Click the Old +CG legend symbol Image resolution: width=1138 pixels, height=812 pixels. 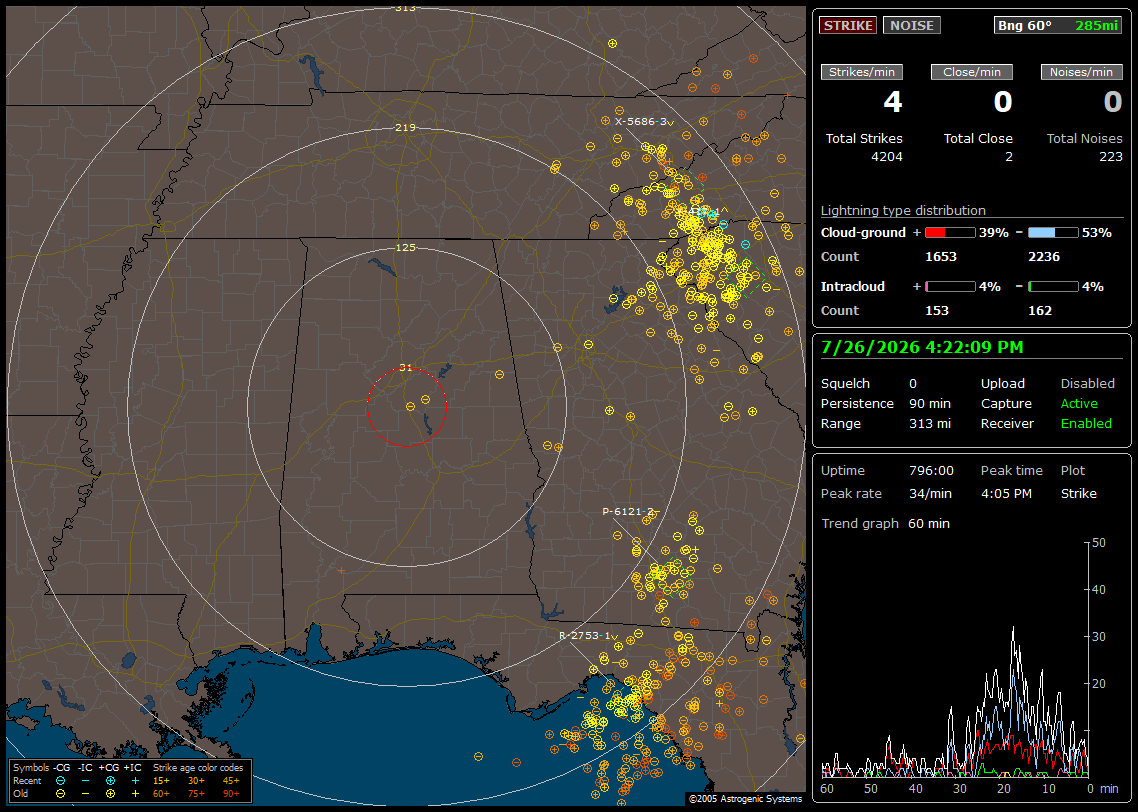tap(110, 794)
